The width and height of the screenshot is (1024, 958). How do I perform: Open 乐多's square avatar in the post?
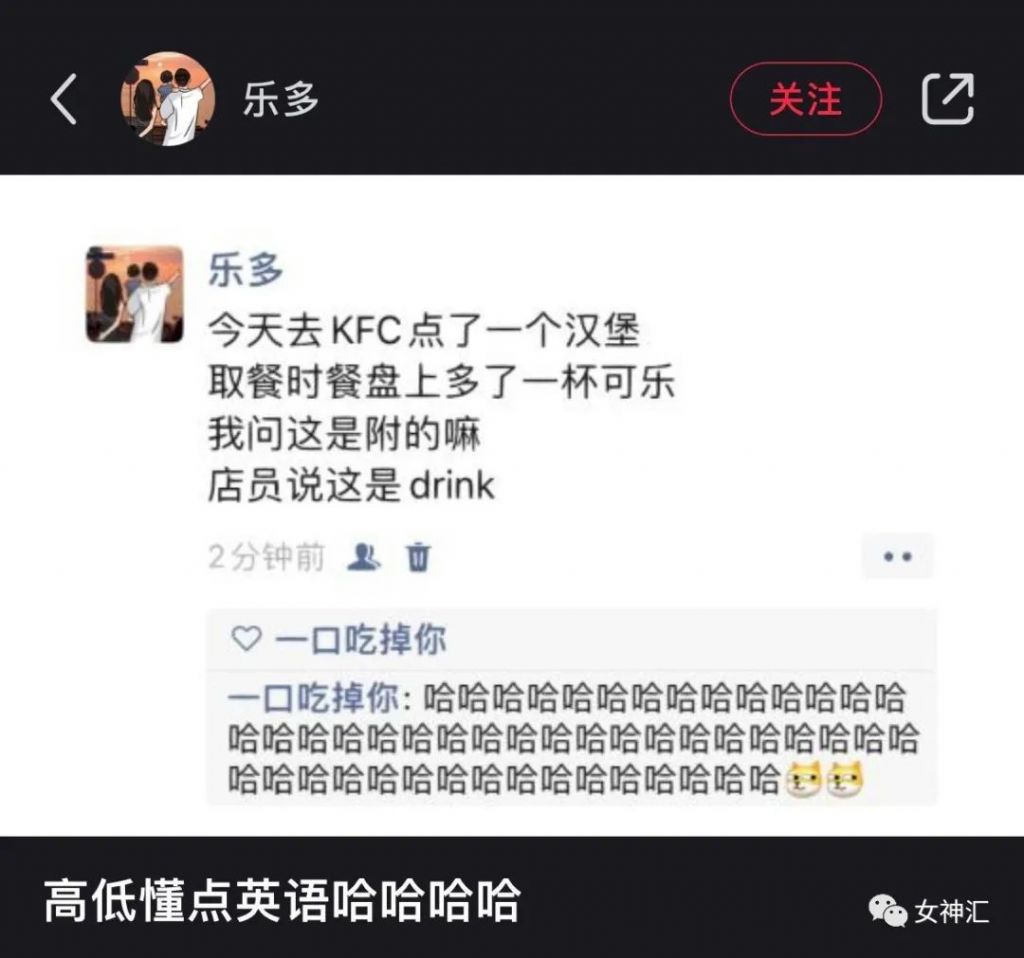tap(135, 295)
